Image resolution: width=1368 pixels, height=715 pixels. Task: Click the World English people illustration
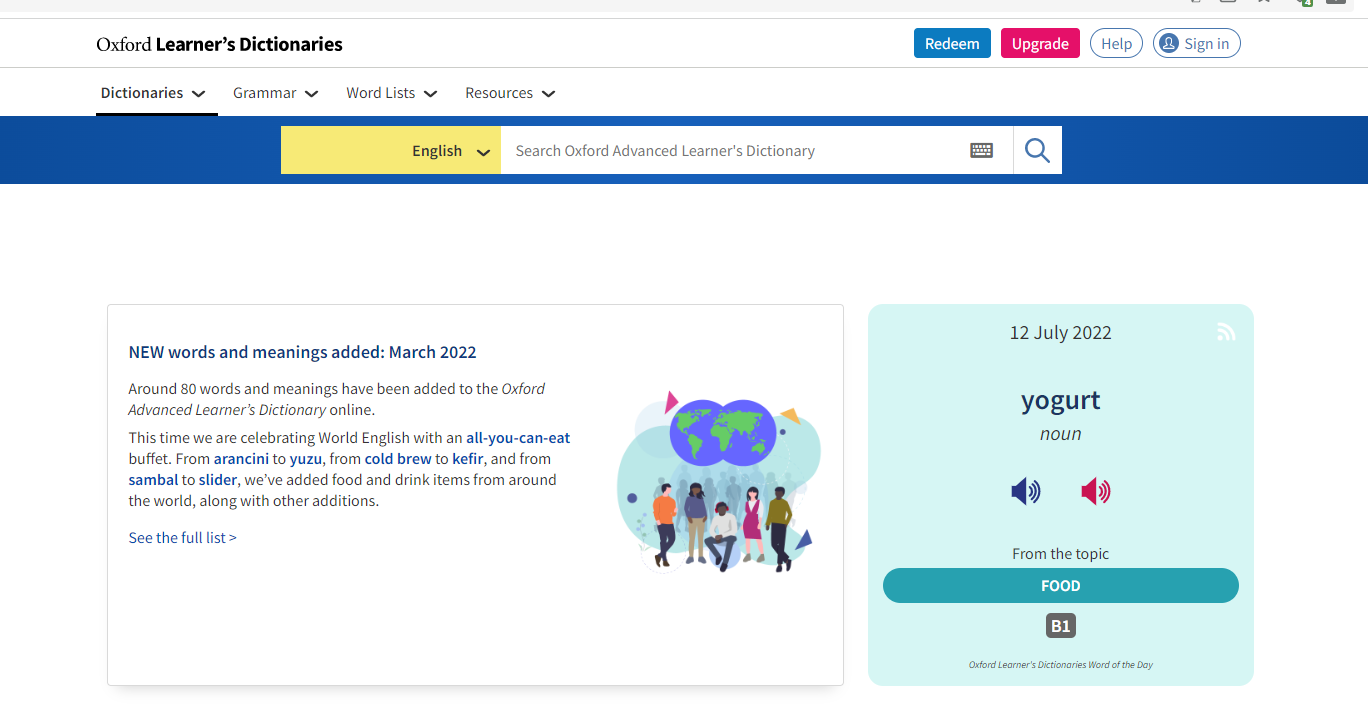click(x=718, y=481)
